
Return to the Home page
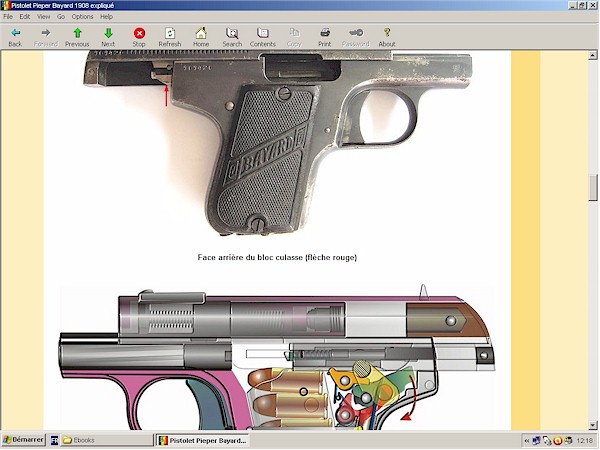(201, 37)
